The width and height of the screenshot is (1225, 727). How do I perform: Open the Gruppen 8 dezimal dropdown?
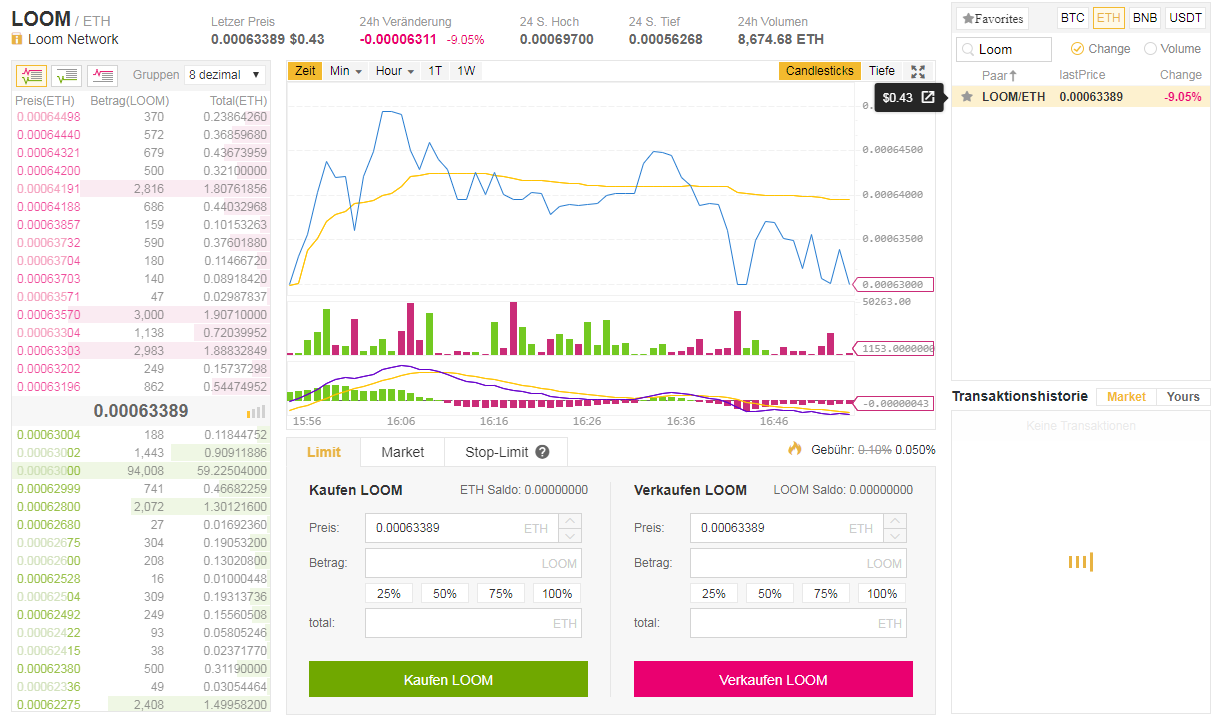tap(225, 75)
